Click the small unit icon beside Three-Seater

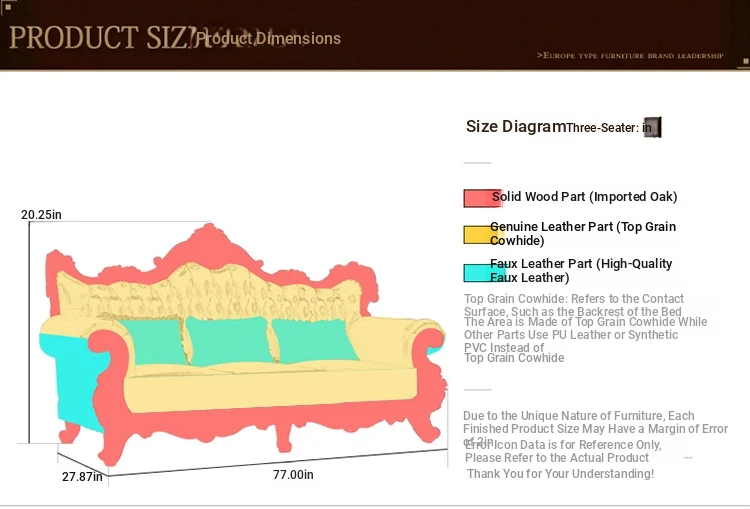(651, 127)
